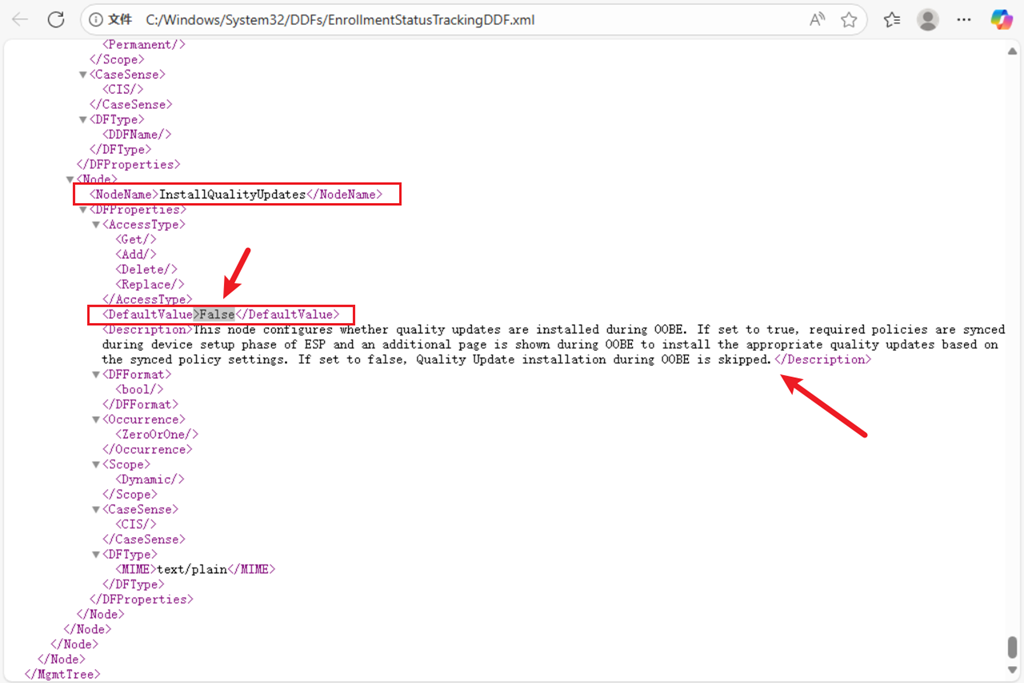The height and width of the screenshot is (683, 1024).
Task: Click the closing MgmtTree tag
Action: point(63,675)
